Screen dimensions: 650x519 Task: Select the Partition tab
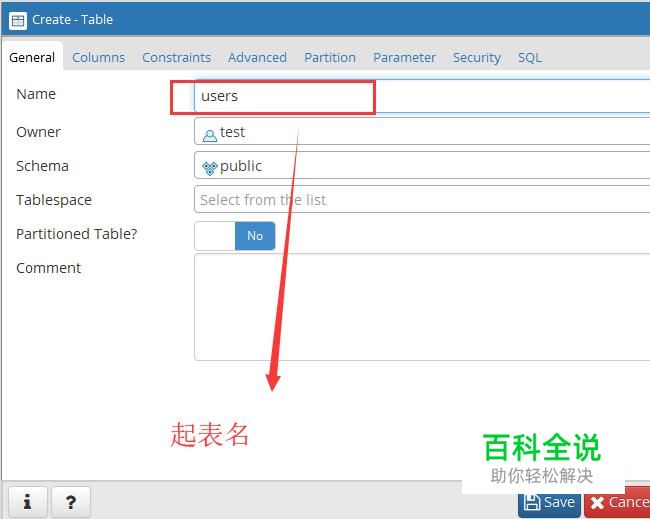pos(330,57)
